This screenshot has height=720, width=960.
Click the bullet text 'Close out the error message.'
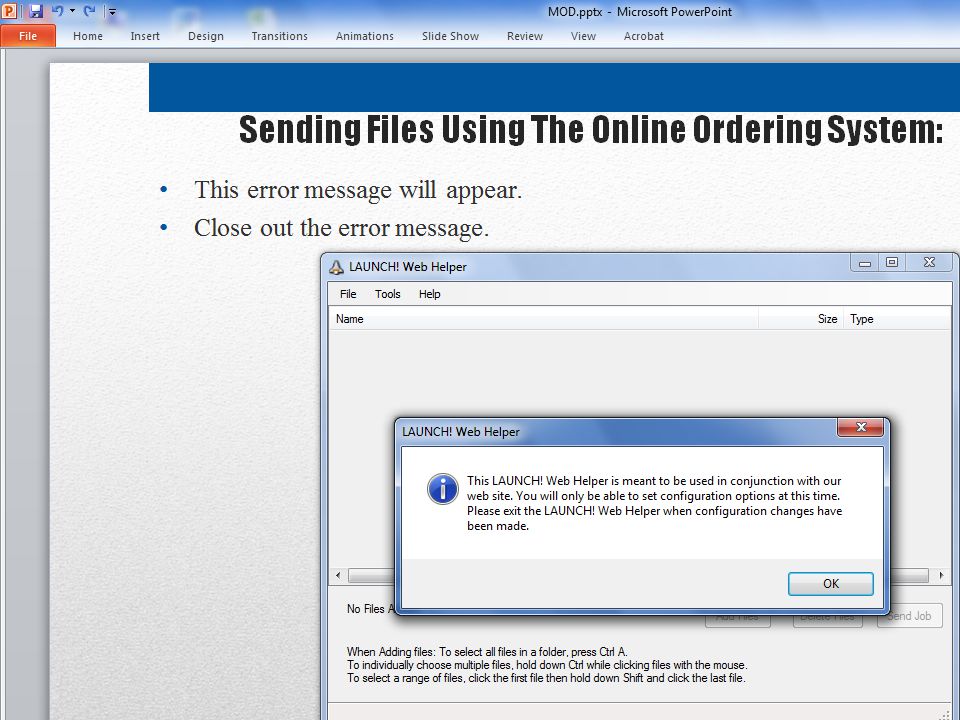tap(341, 228)
